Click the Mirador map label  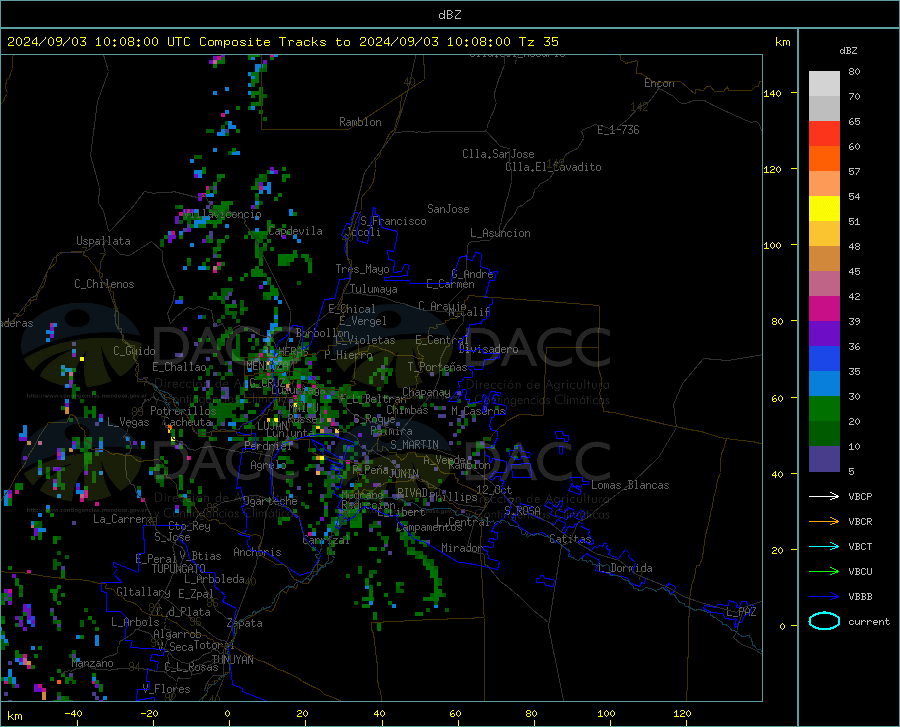(461, 548)
